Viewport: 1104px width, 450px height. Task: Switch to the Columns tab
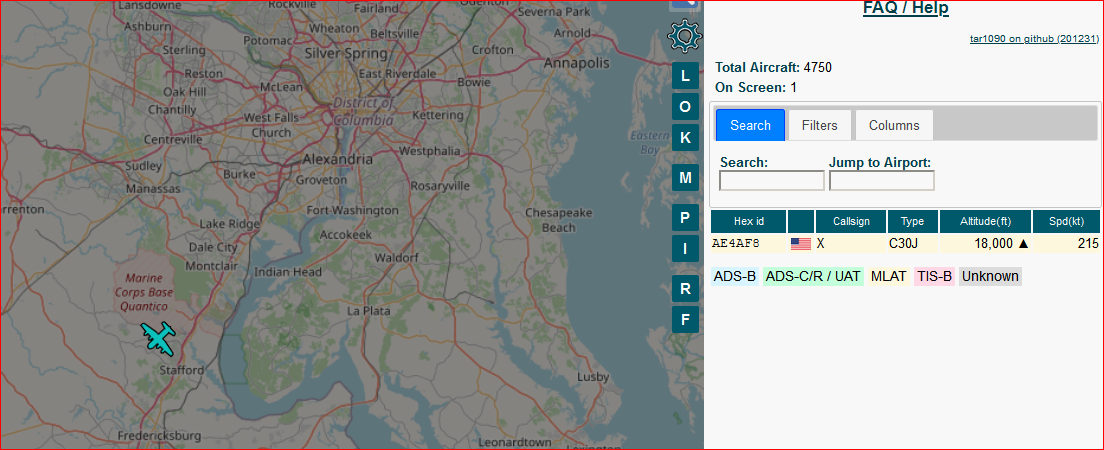coord(894,125)
